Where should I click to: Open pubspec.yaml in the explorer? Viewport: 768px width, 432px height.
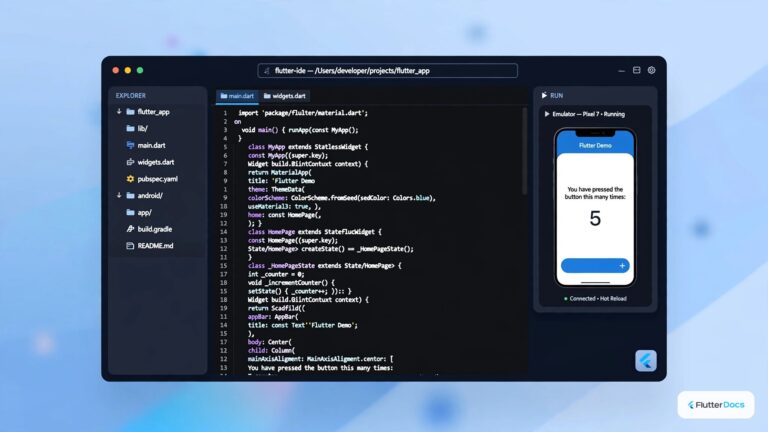(x=158, y=179)
